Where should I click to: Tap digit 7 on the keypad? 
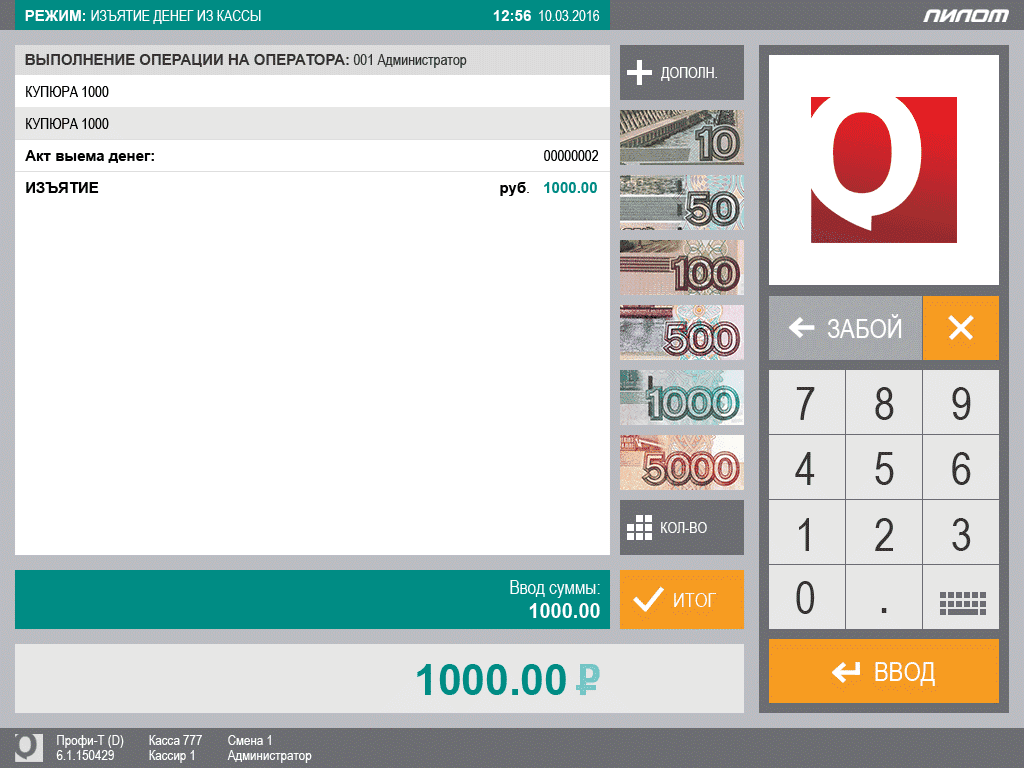[x=807, y=402]
